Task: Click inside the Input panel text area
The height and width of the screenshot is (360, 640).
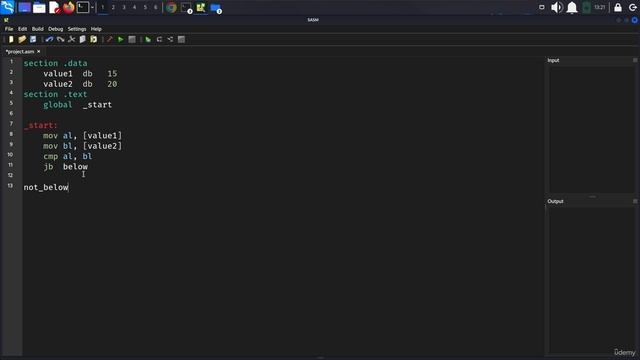Action: [x=591, y=129]
